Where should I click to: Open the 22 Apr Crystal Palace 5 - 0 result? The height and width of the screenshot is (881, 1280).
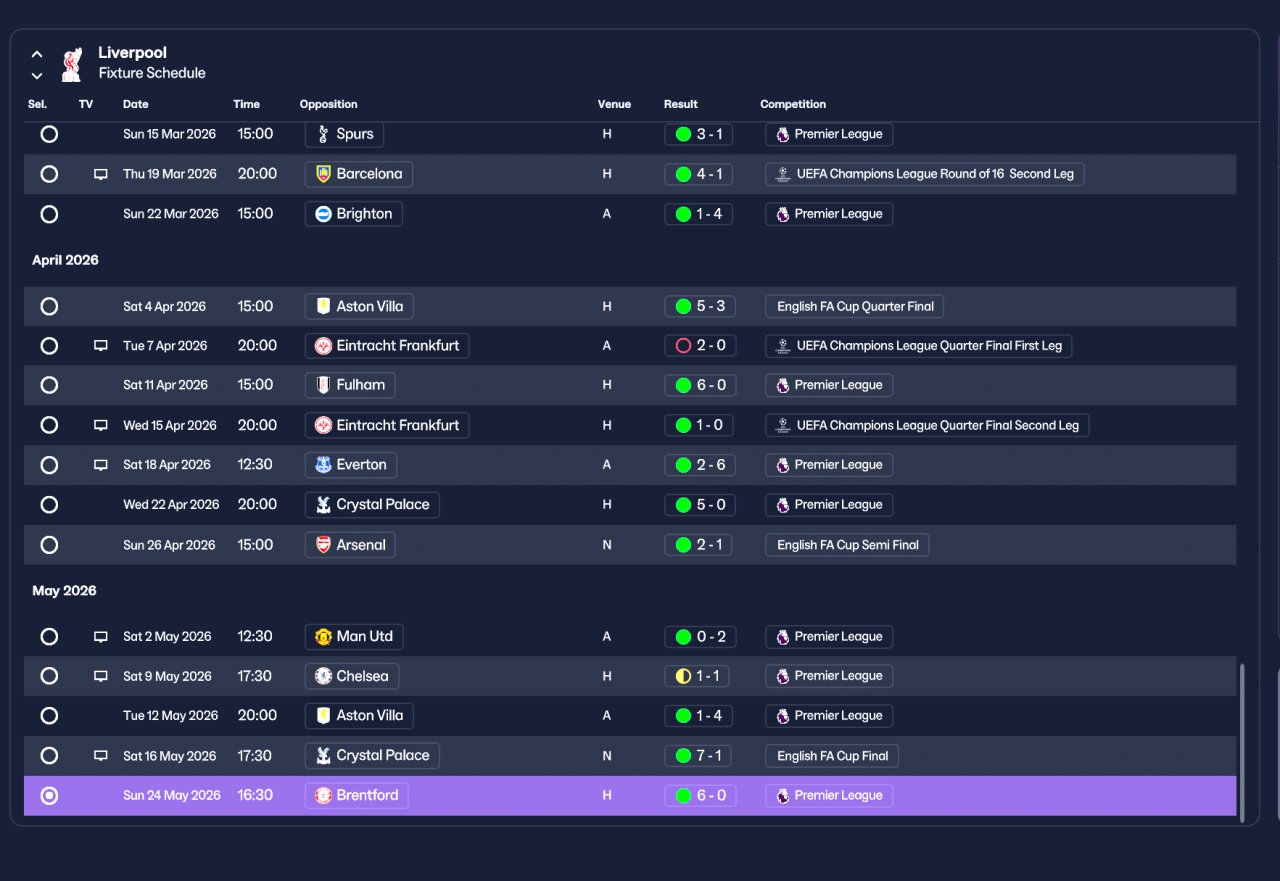pos(698,505)
